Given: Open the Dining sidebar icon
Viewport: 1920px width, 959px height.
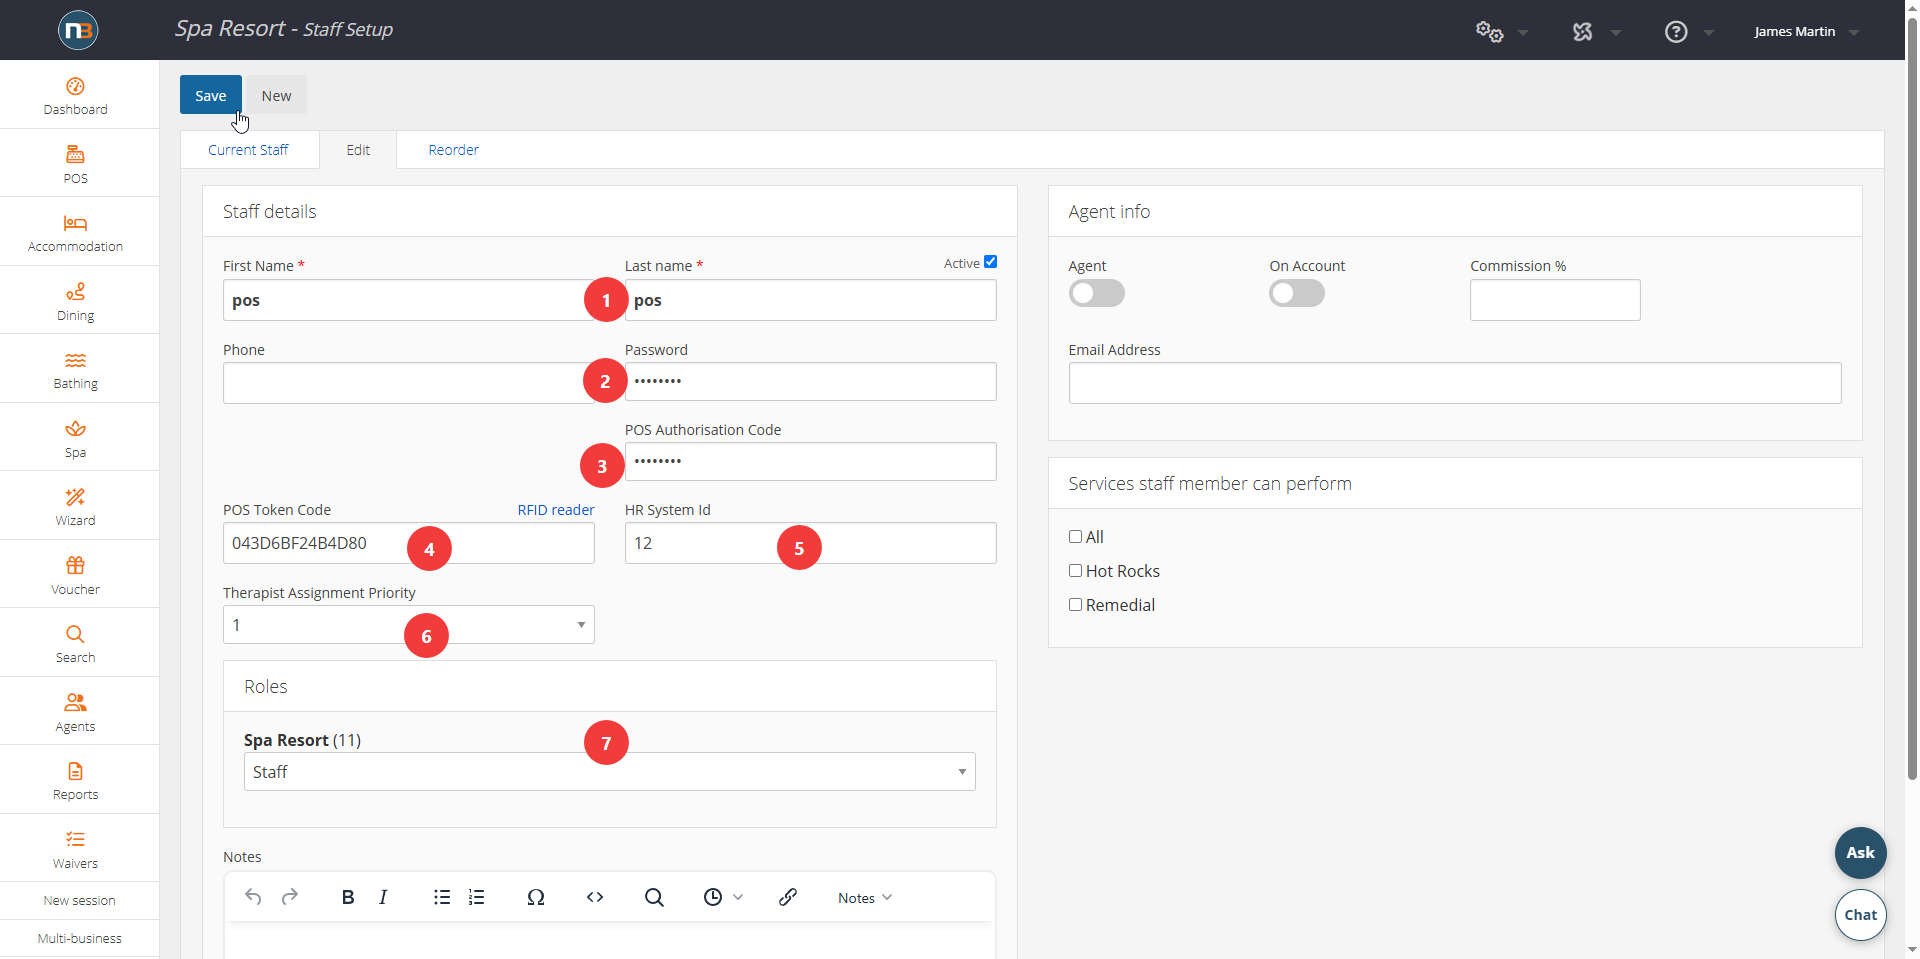Looking at the screenshot, I should (75, 291).
